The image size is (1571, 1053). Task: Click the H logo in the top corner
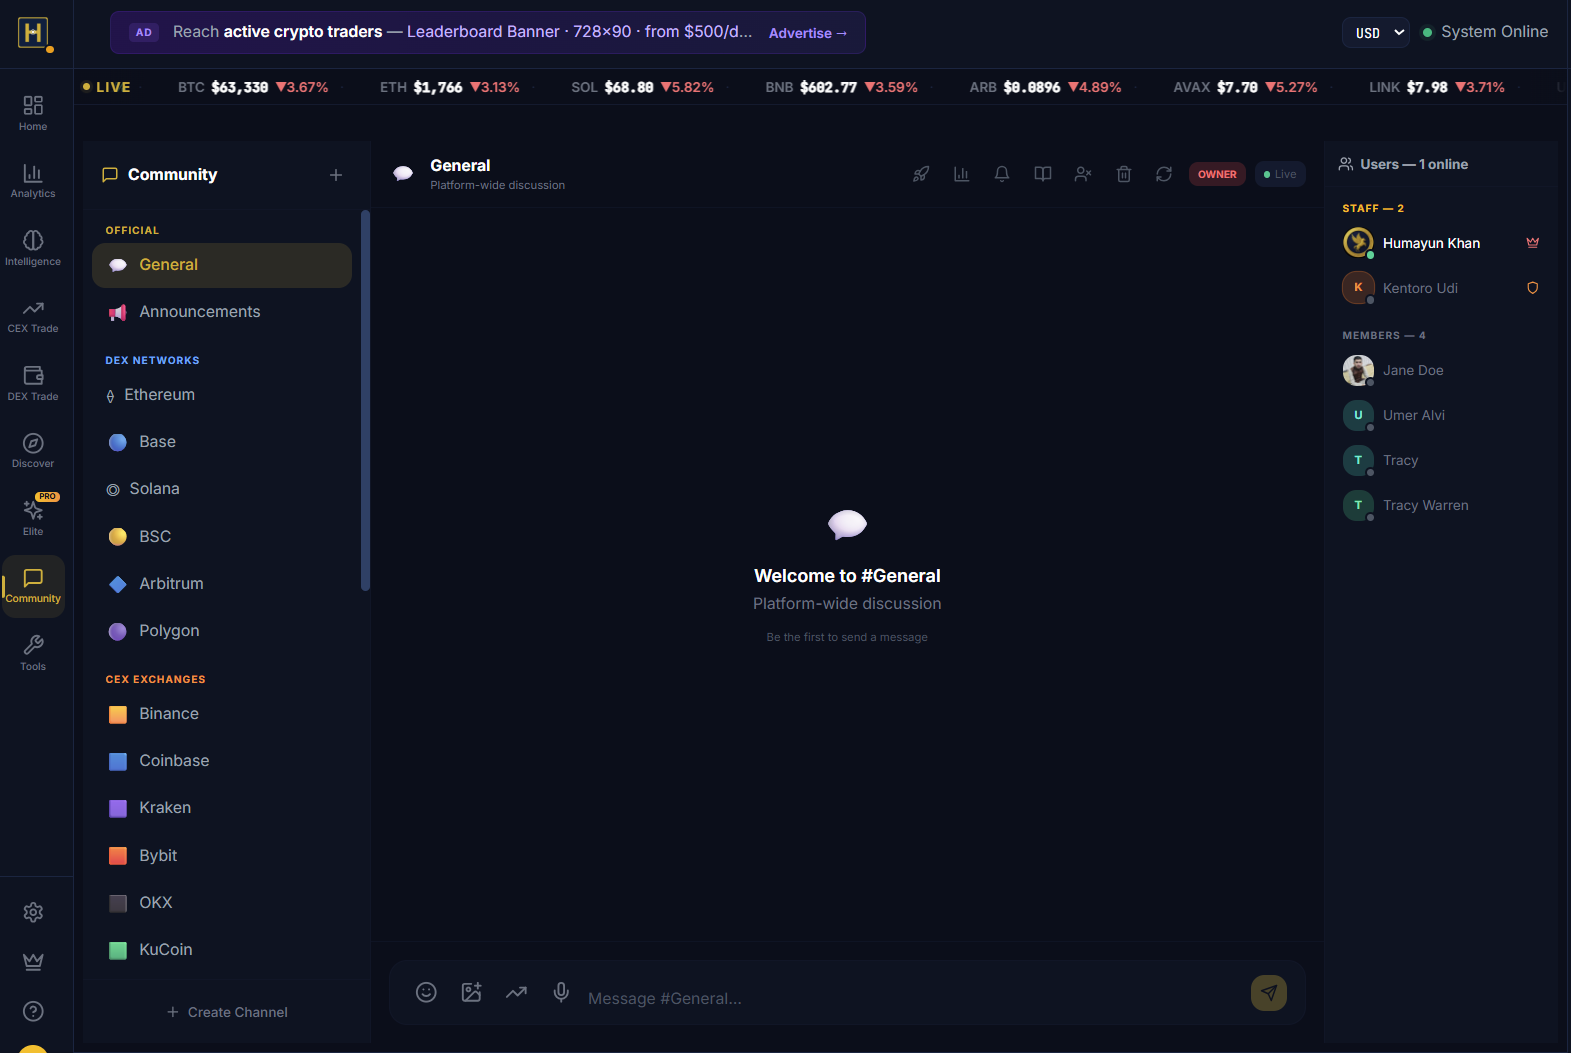pos(34,33)
